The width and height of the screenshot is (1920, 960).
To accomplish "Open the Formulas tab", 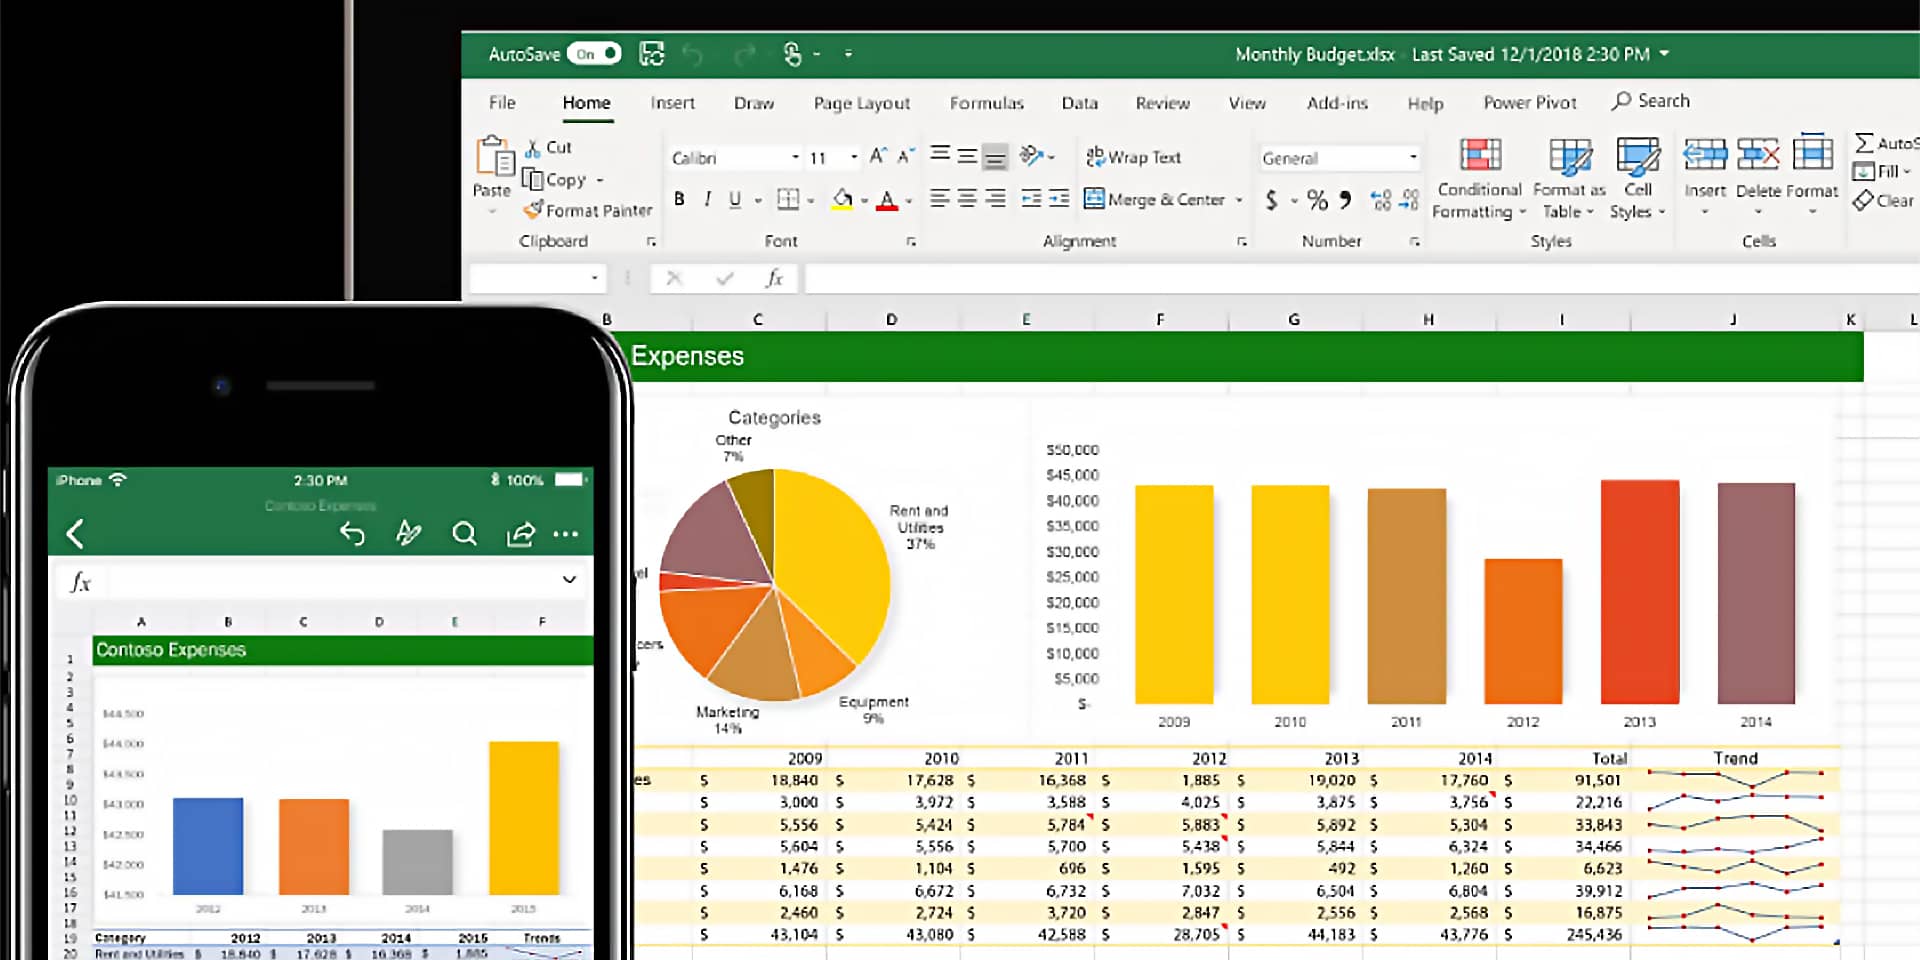I will pos(987,102).
